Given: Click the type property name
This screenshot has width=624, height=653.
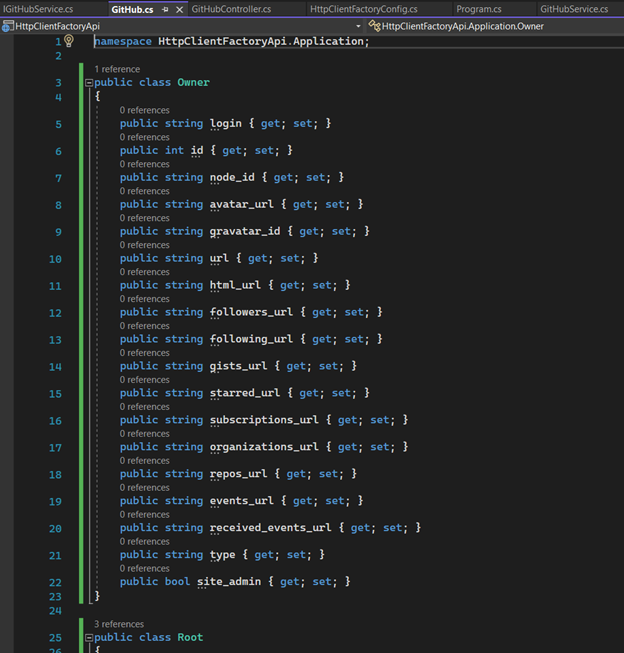Looking at the screenshot, I should pos(222,555).
